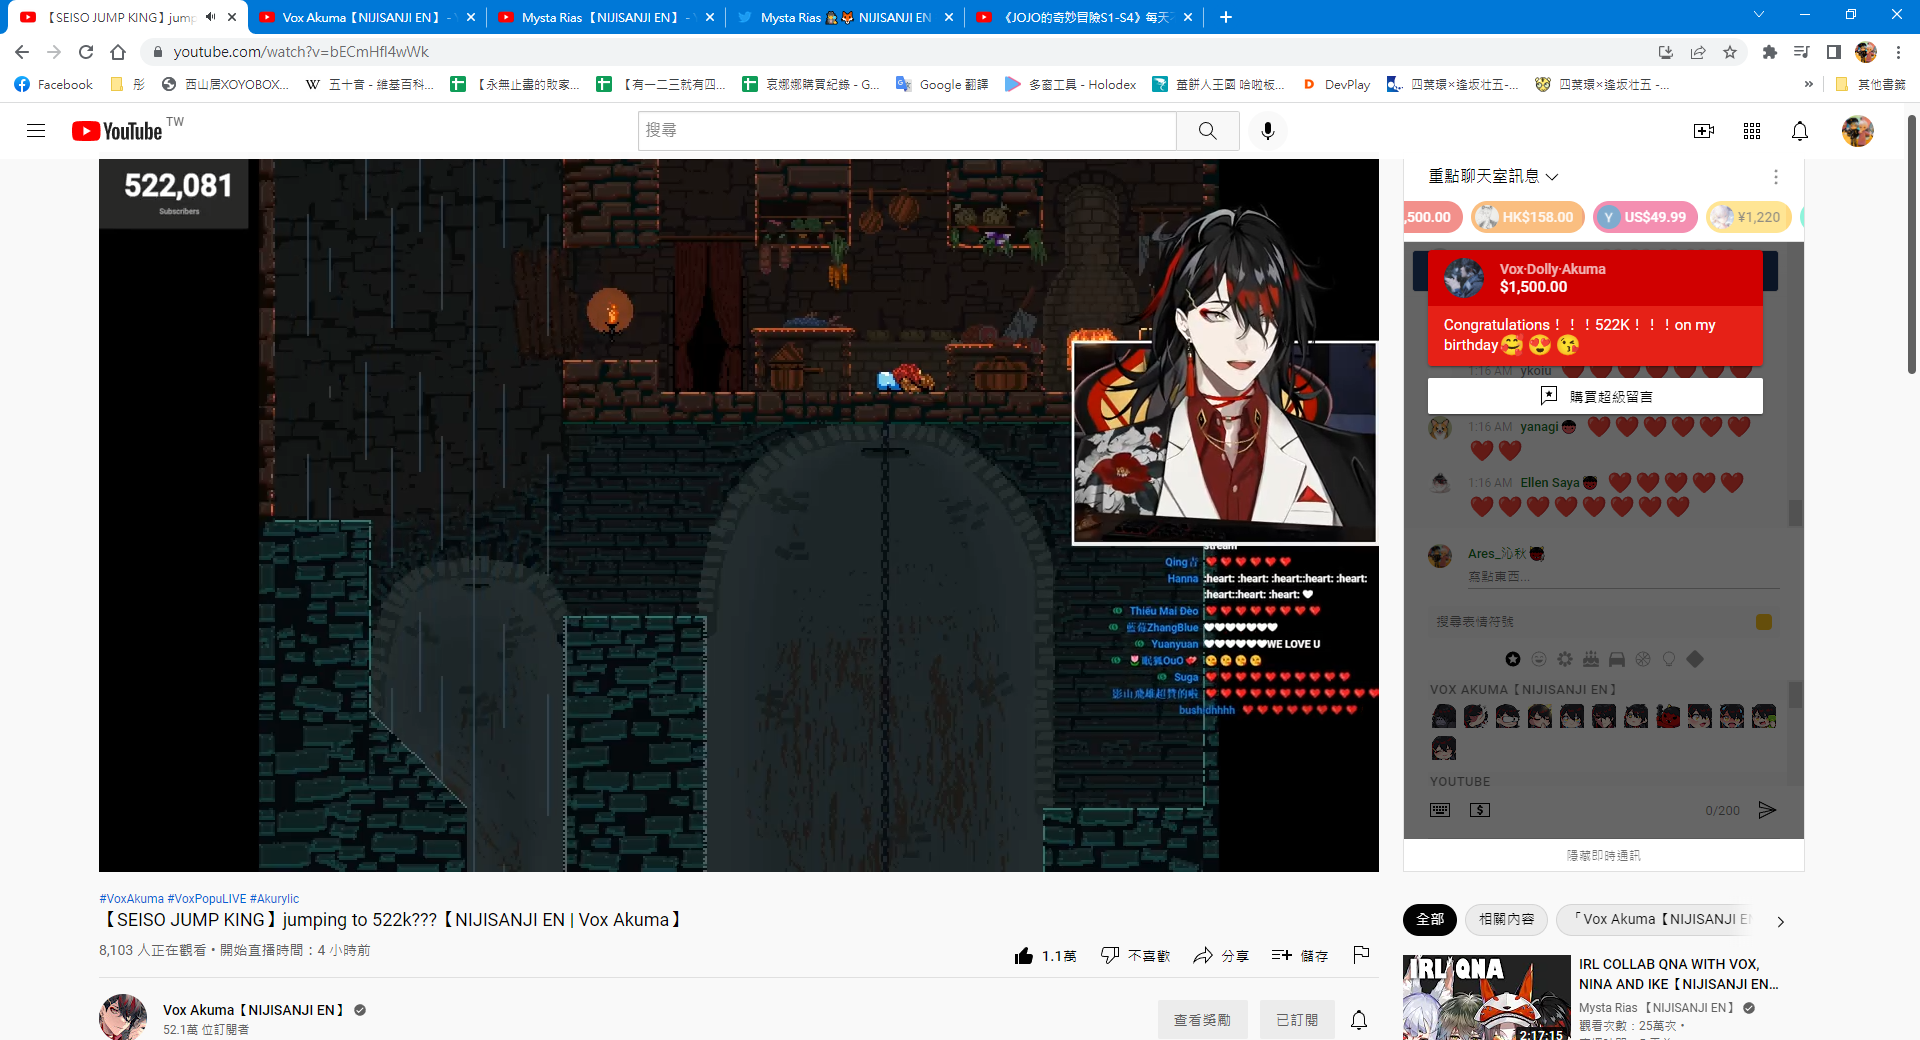
Task: Select the 全部 filter chip
Action: (1430, 920)
